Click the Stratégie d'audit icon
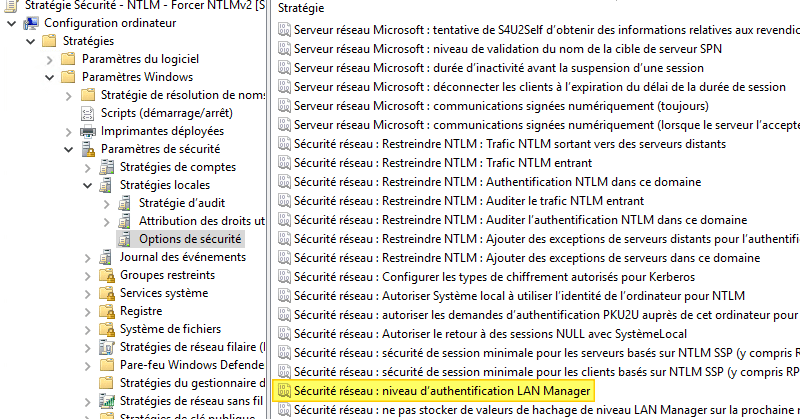The image size is (800, 419). pos(125,203)
